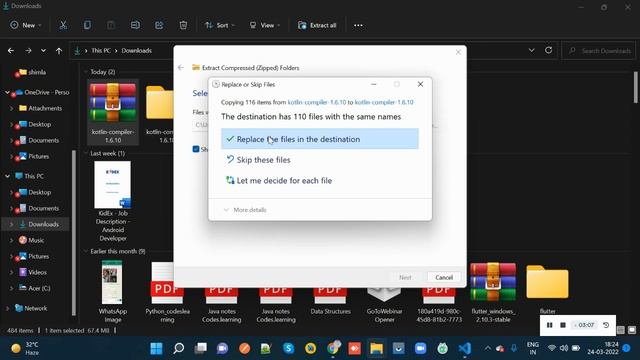Click the Rename icon in Explorer toolbar
The image size is (640, 360).
(135, 25)
